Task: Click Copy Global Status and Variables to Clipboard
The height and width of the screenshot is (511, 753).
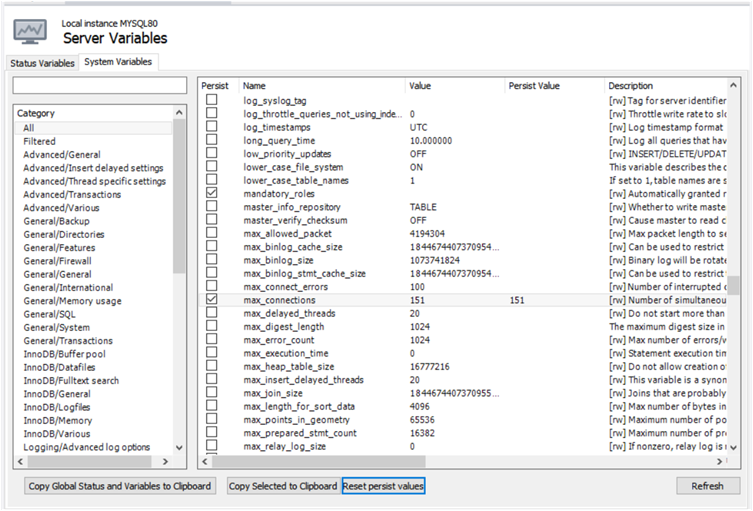Action: pyautogui.click(x=119, y=486)
